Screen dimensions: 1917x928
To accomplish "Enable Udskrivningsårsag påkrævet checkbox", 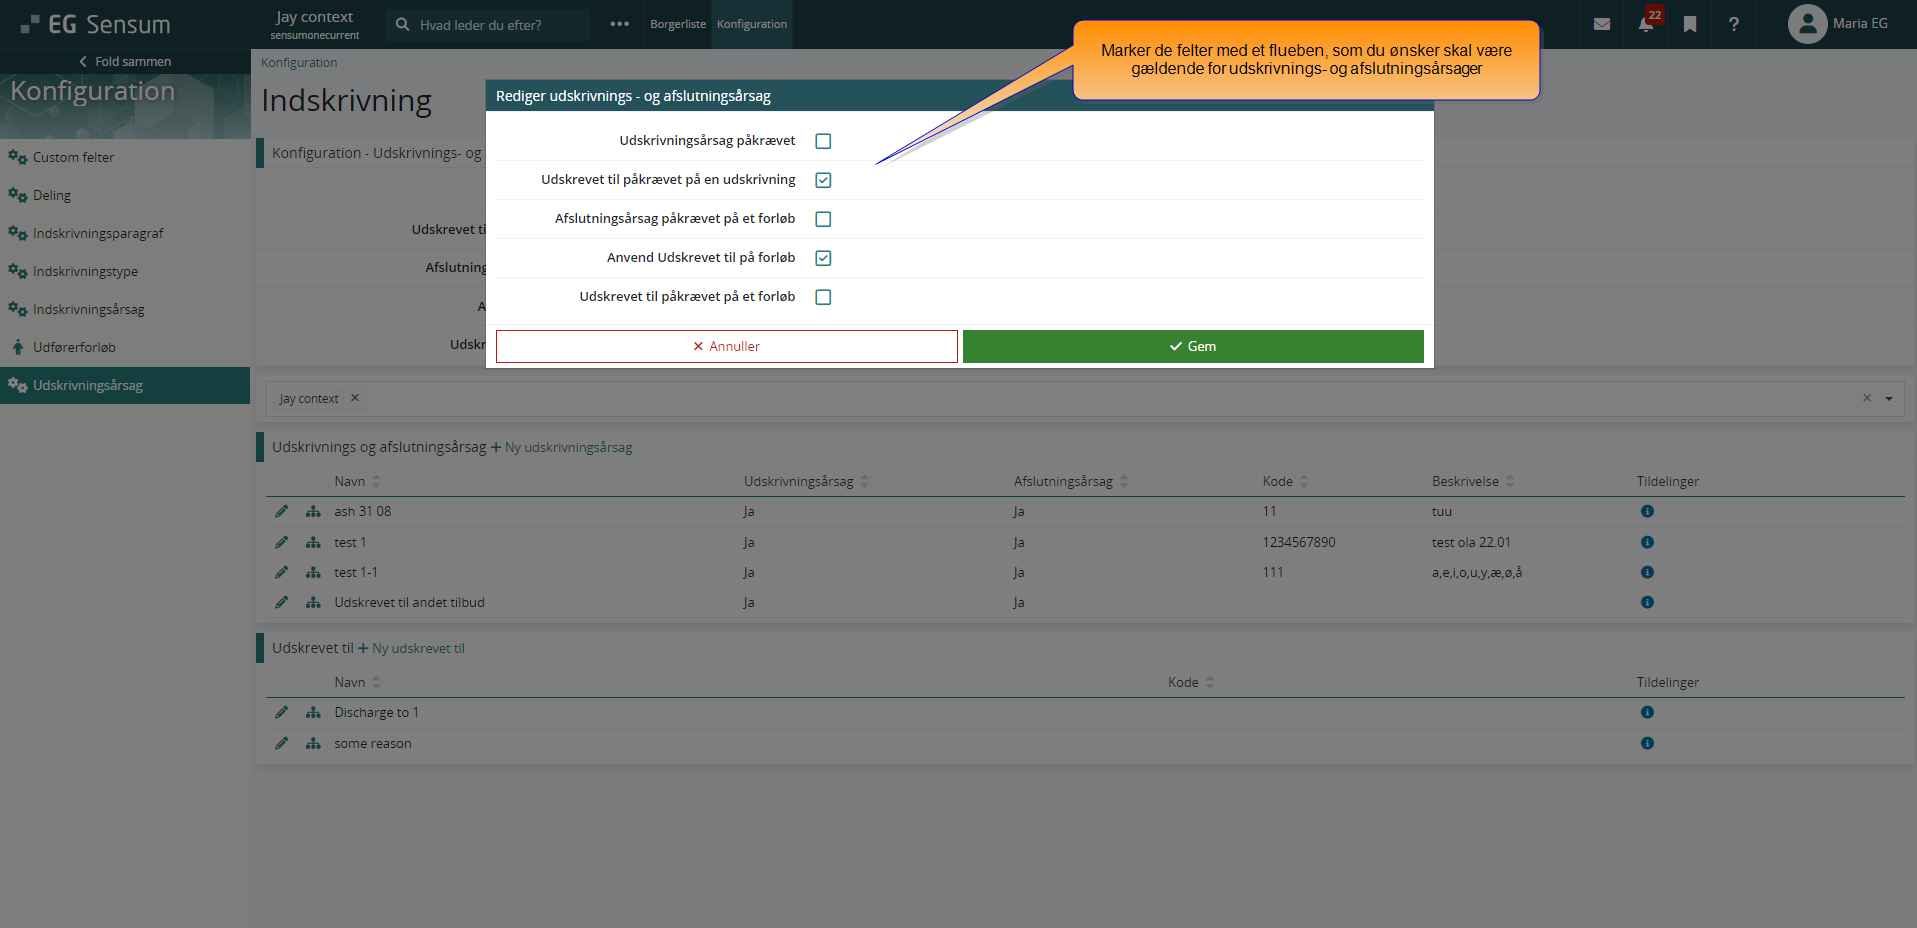I will click(823, 141).
